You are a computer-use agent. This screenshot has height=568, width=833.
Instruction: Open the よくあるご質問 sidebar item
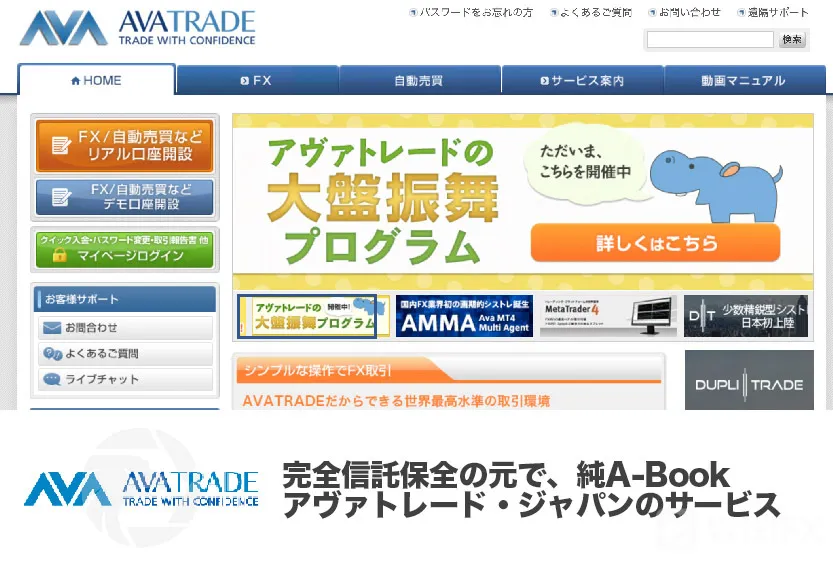pos(125,353)
